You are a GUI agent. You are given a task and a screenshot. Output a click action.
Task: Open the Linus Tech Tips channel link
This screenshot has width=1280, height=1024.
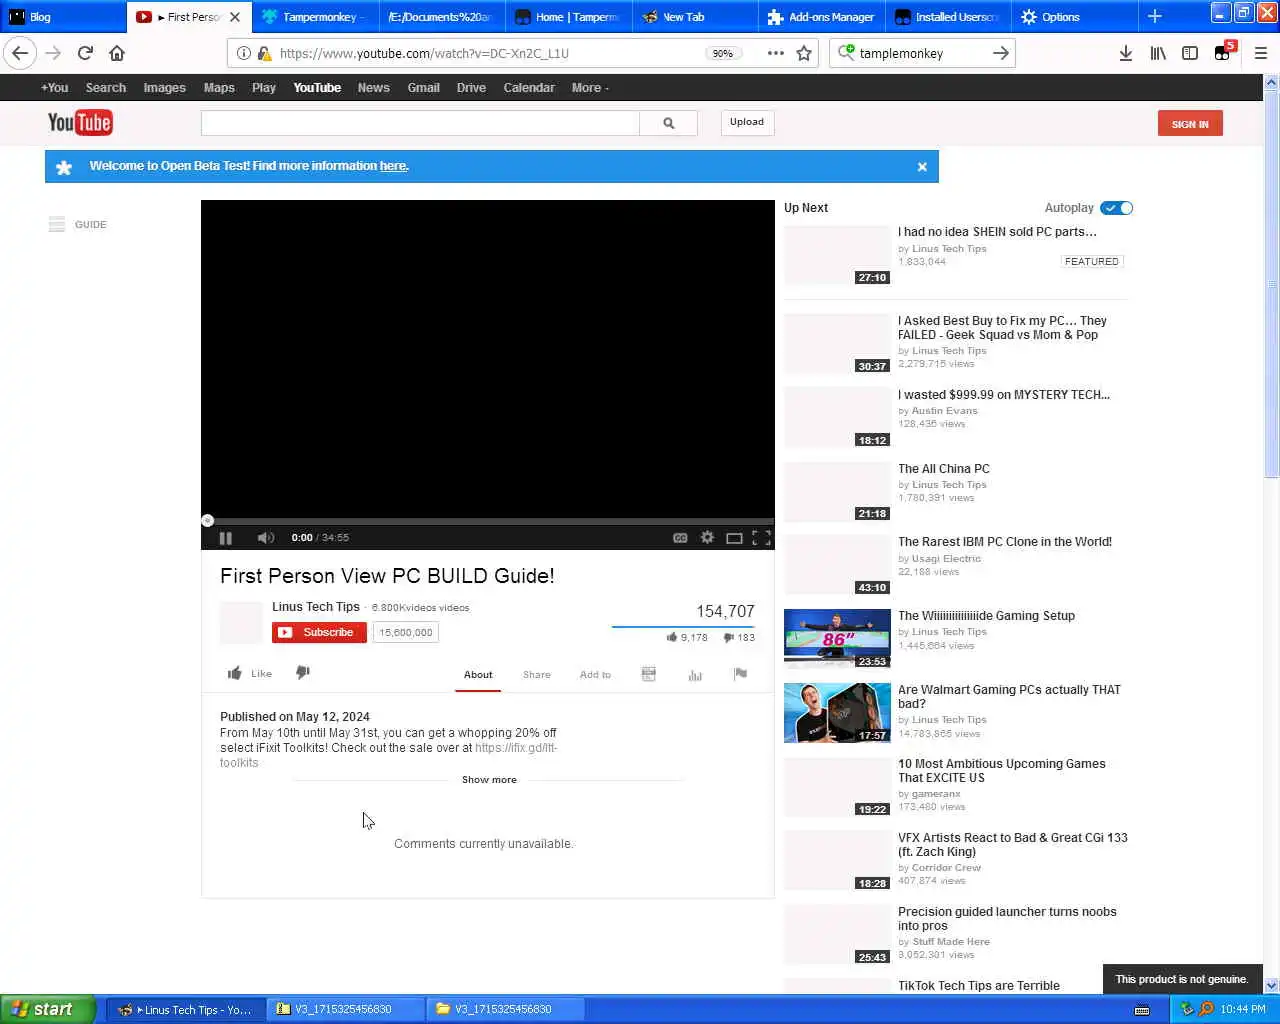coord(316,607)
